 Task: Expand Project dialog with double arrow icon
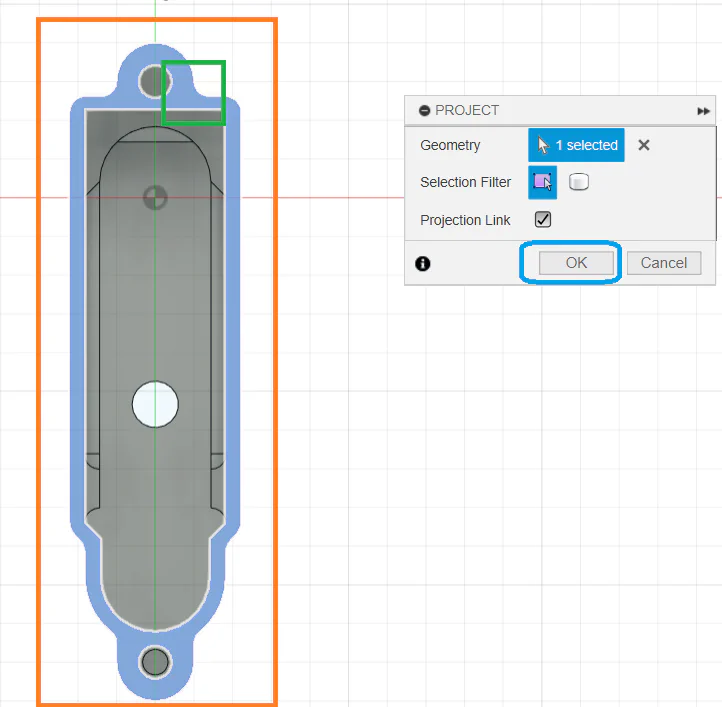click(x=703, y=111)
